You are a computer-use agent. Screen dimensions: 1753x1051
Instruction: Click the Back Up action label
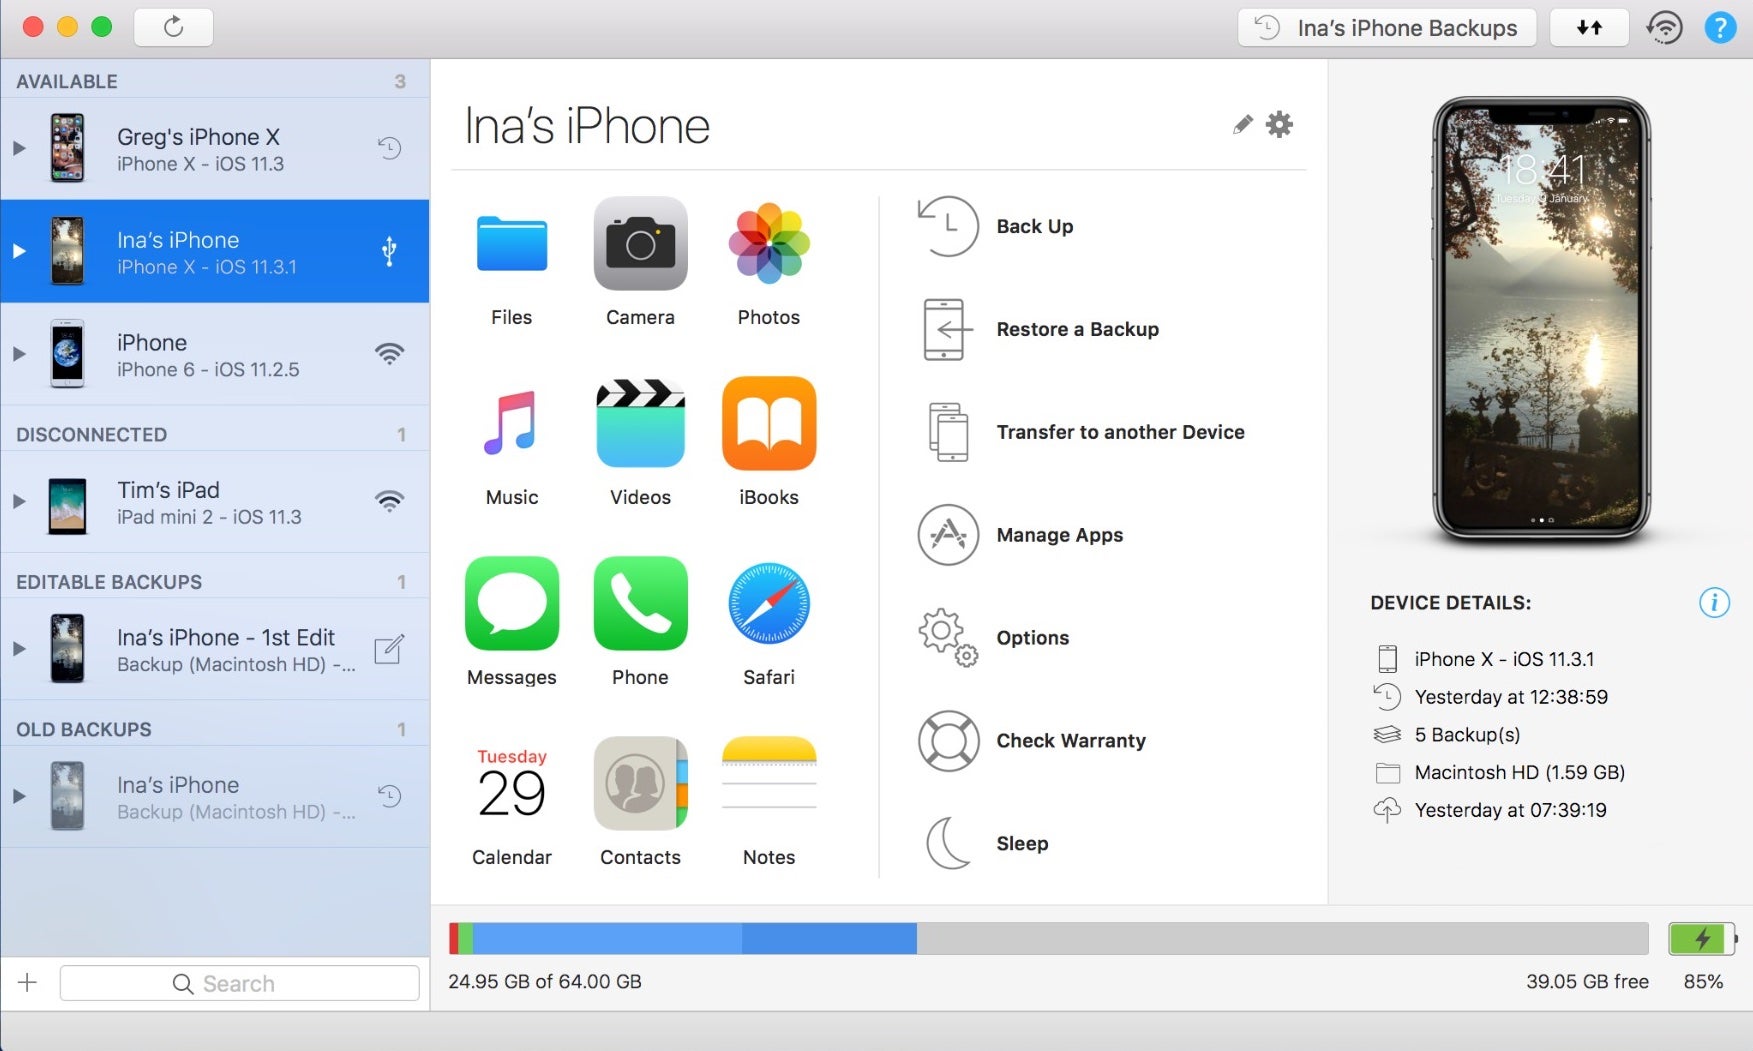pyautogui.click(x=1035, y=226)
